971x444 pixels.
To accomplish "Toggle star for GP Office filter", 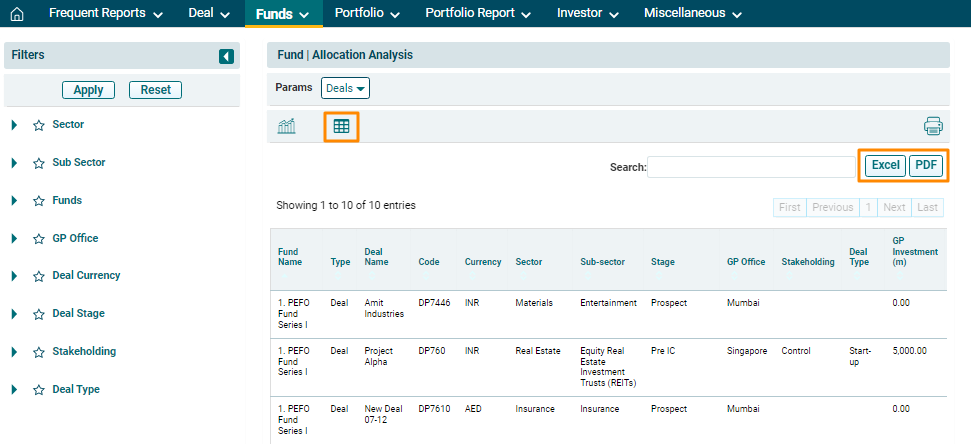I will [x=39, y=239].
